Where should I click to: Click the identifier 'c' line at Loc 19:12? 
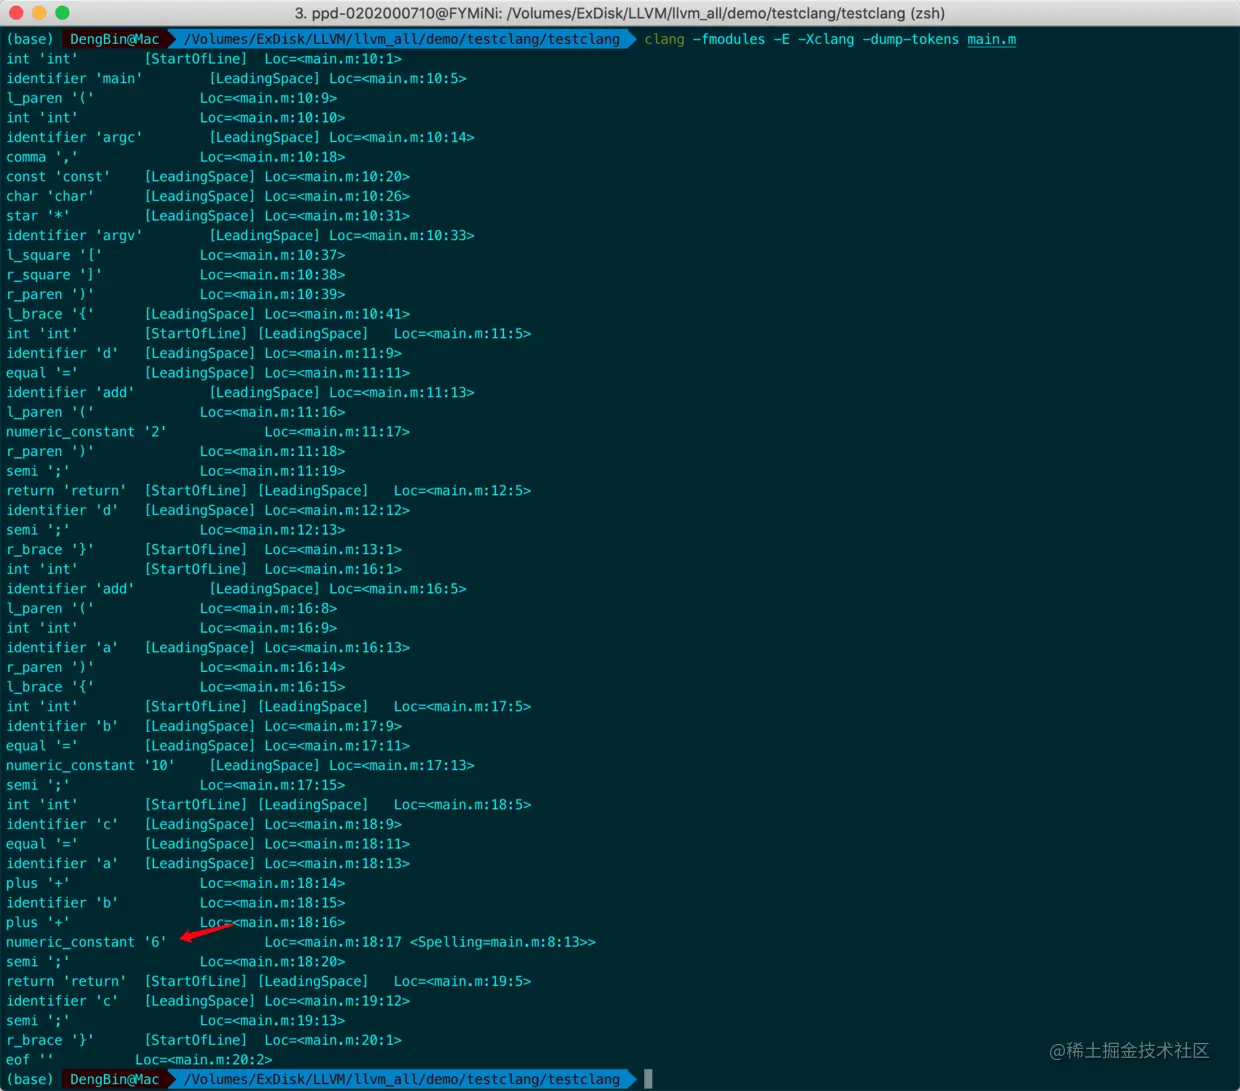point(208,1001)
